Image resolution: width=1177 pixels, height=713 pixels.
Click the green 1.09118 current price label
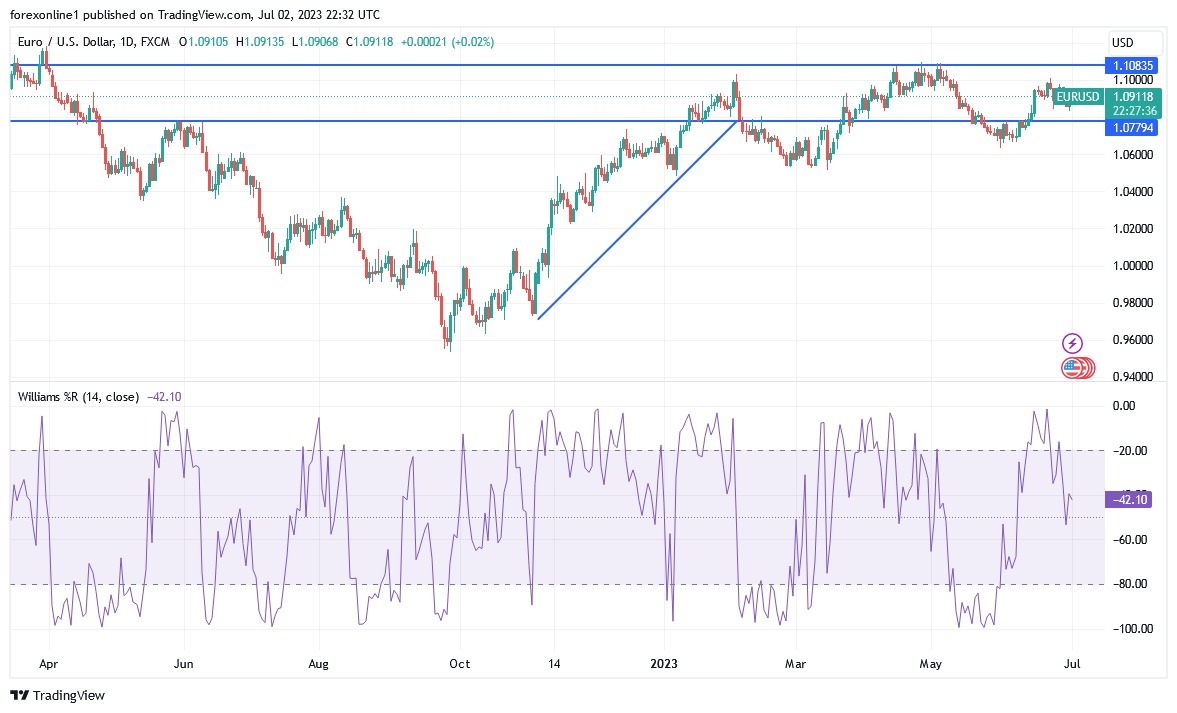pos(1135,98)
